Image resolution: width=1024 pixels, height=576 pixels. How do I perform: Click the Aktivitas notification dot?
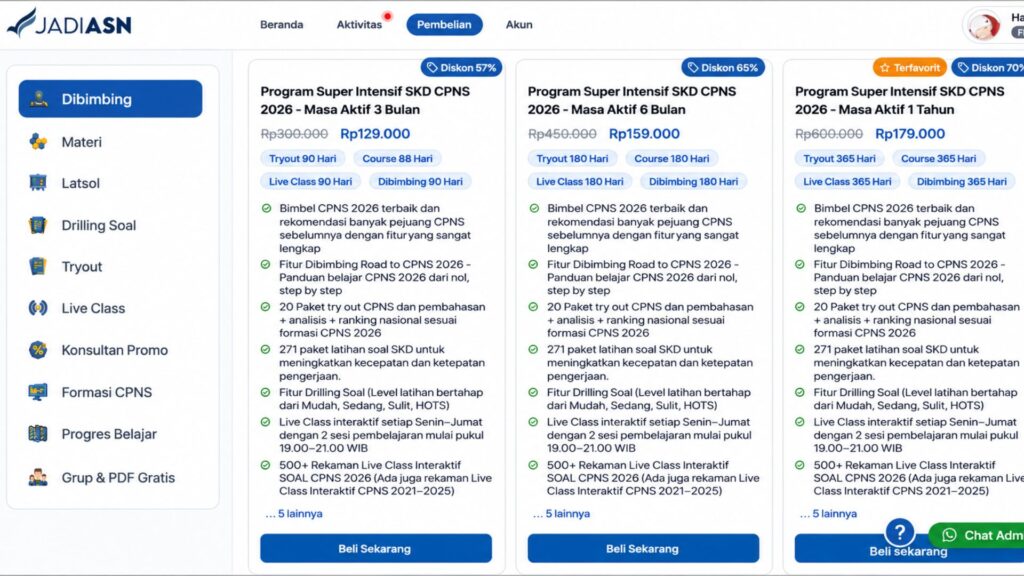(x=387, y=16)
